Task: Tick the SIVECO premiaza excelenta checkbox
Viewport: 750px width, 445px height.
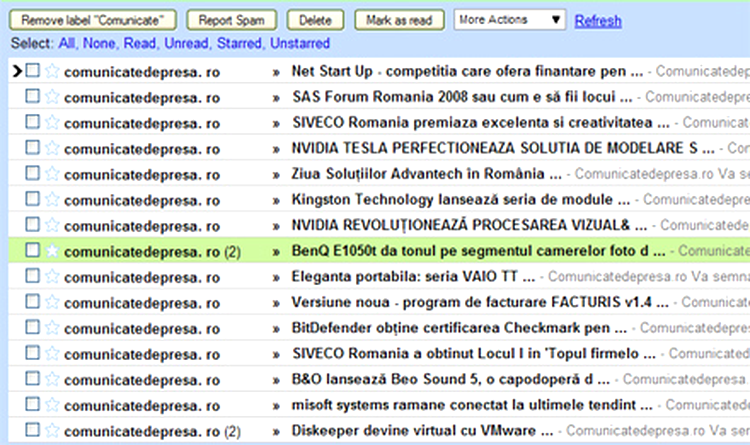Action: [x=33, y=122]
